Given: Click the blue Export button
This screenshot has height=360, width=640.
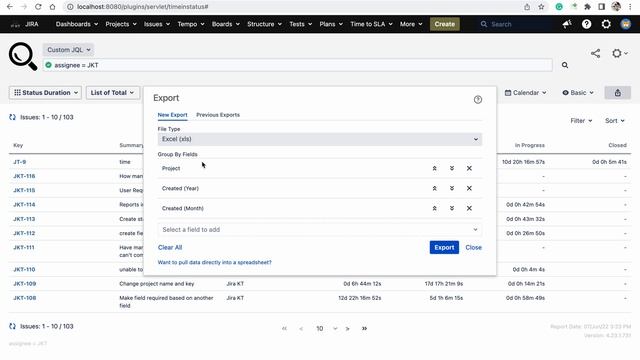Looking at the screenshot, I should (x=444, y=247).
